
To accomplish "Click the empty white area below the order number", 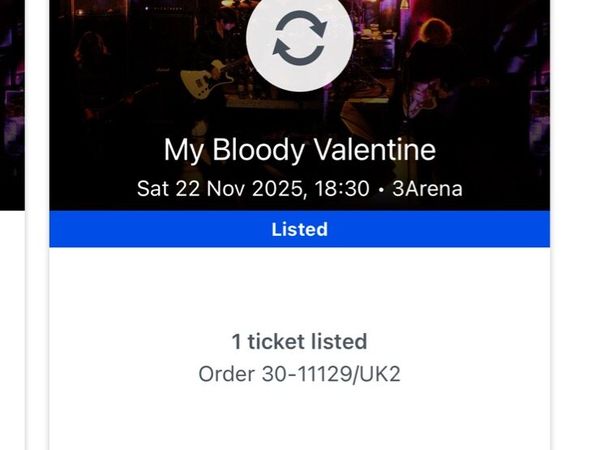I will pyautogui.click(x=299, y=420).
